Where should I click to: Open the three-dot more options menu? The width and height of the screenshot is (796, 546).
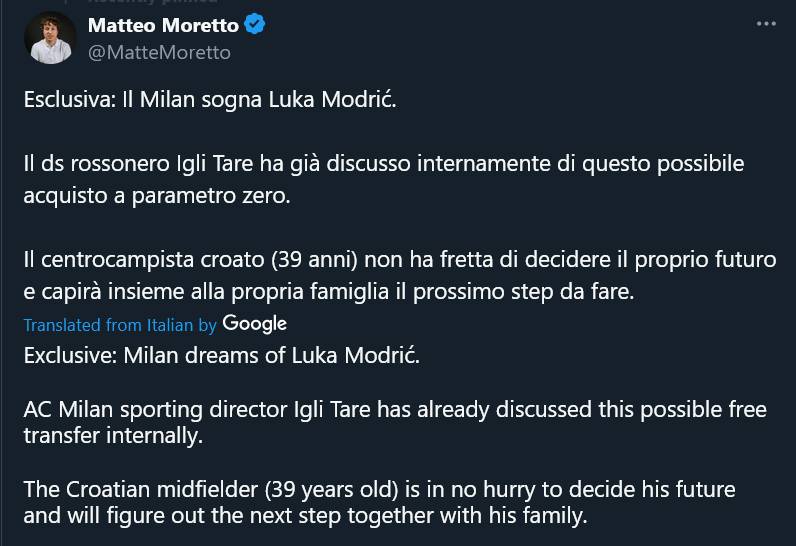tap(765, 24)
